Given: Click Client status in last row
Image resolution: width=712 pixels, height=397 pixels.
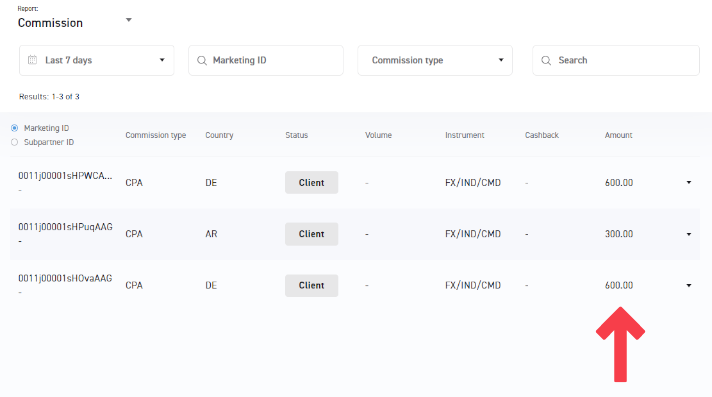Looking at the screenshot, I should coord(312,285).
